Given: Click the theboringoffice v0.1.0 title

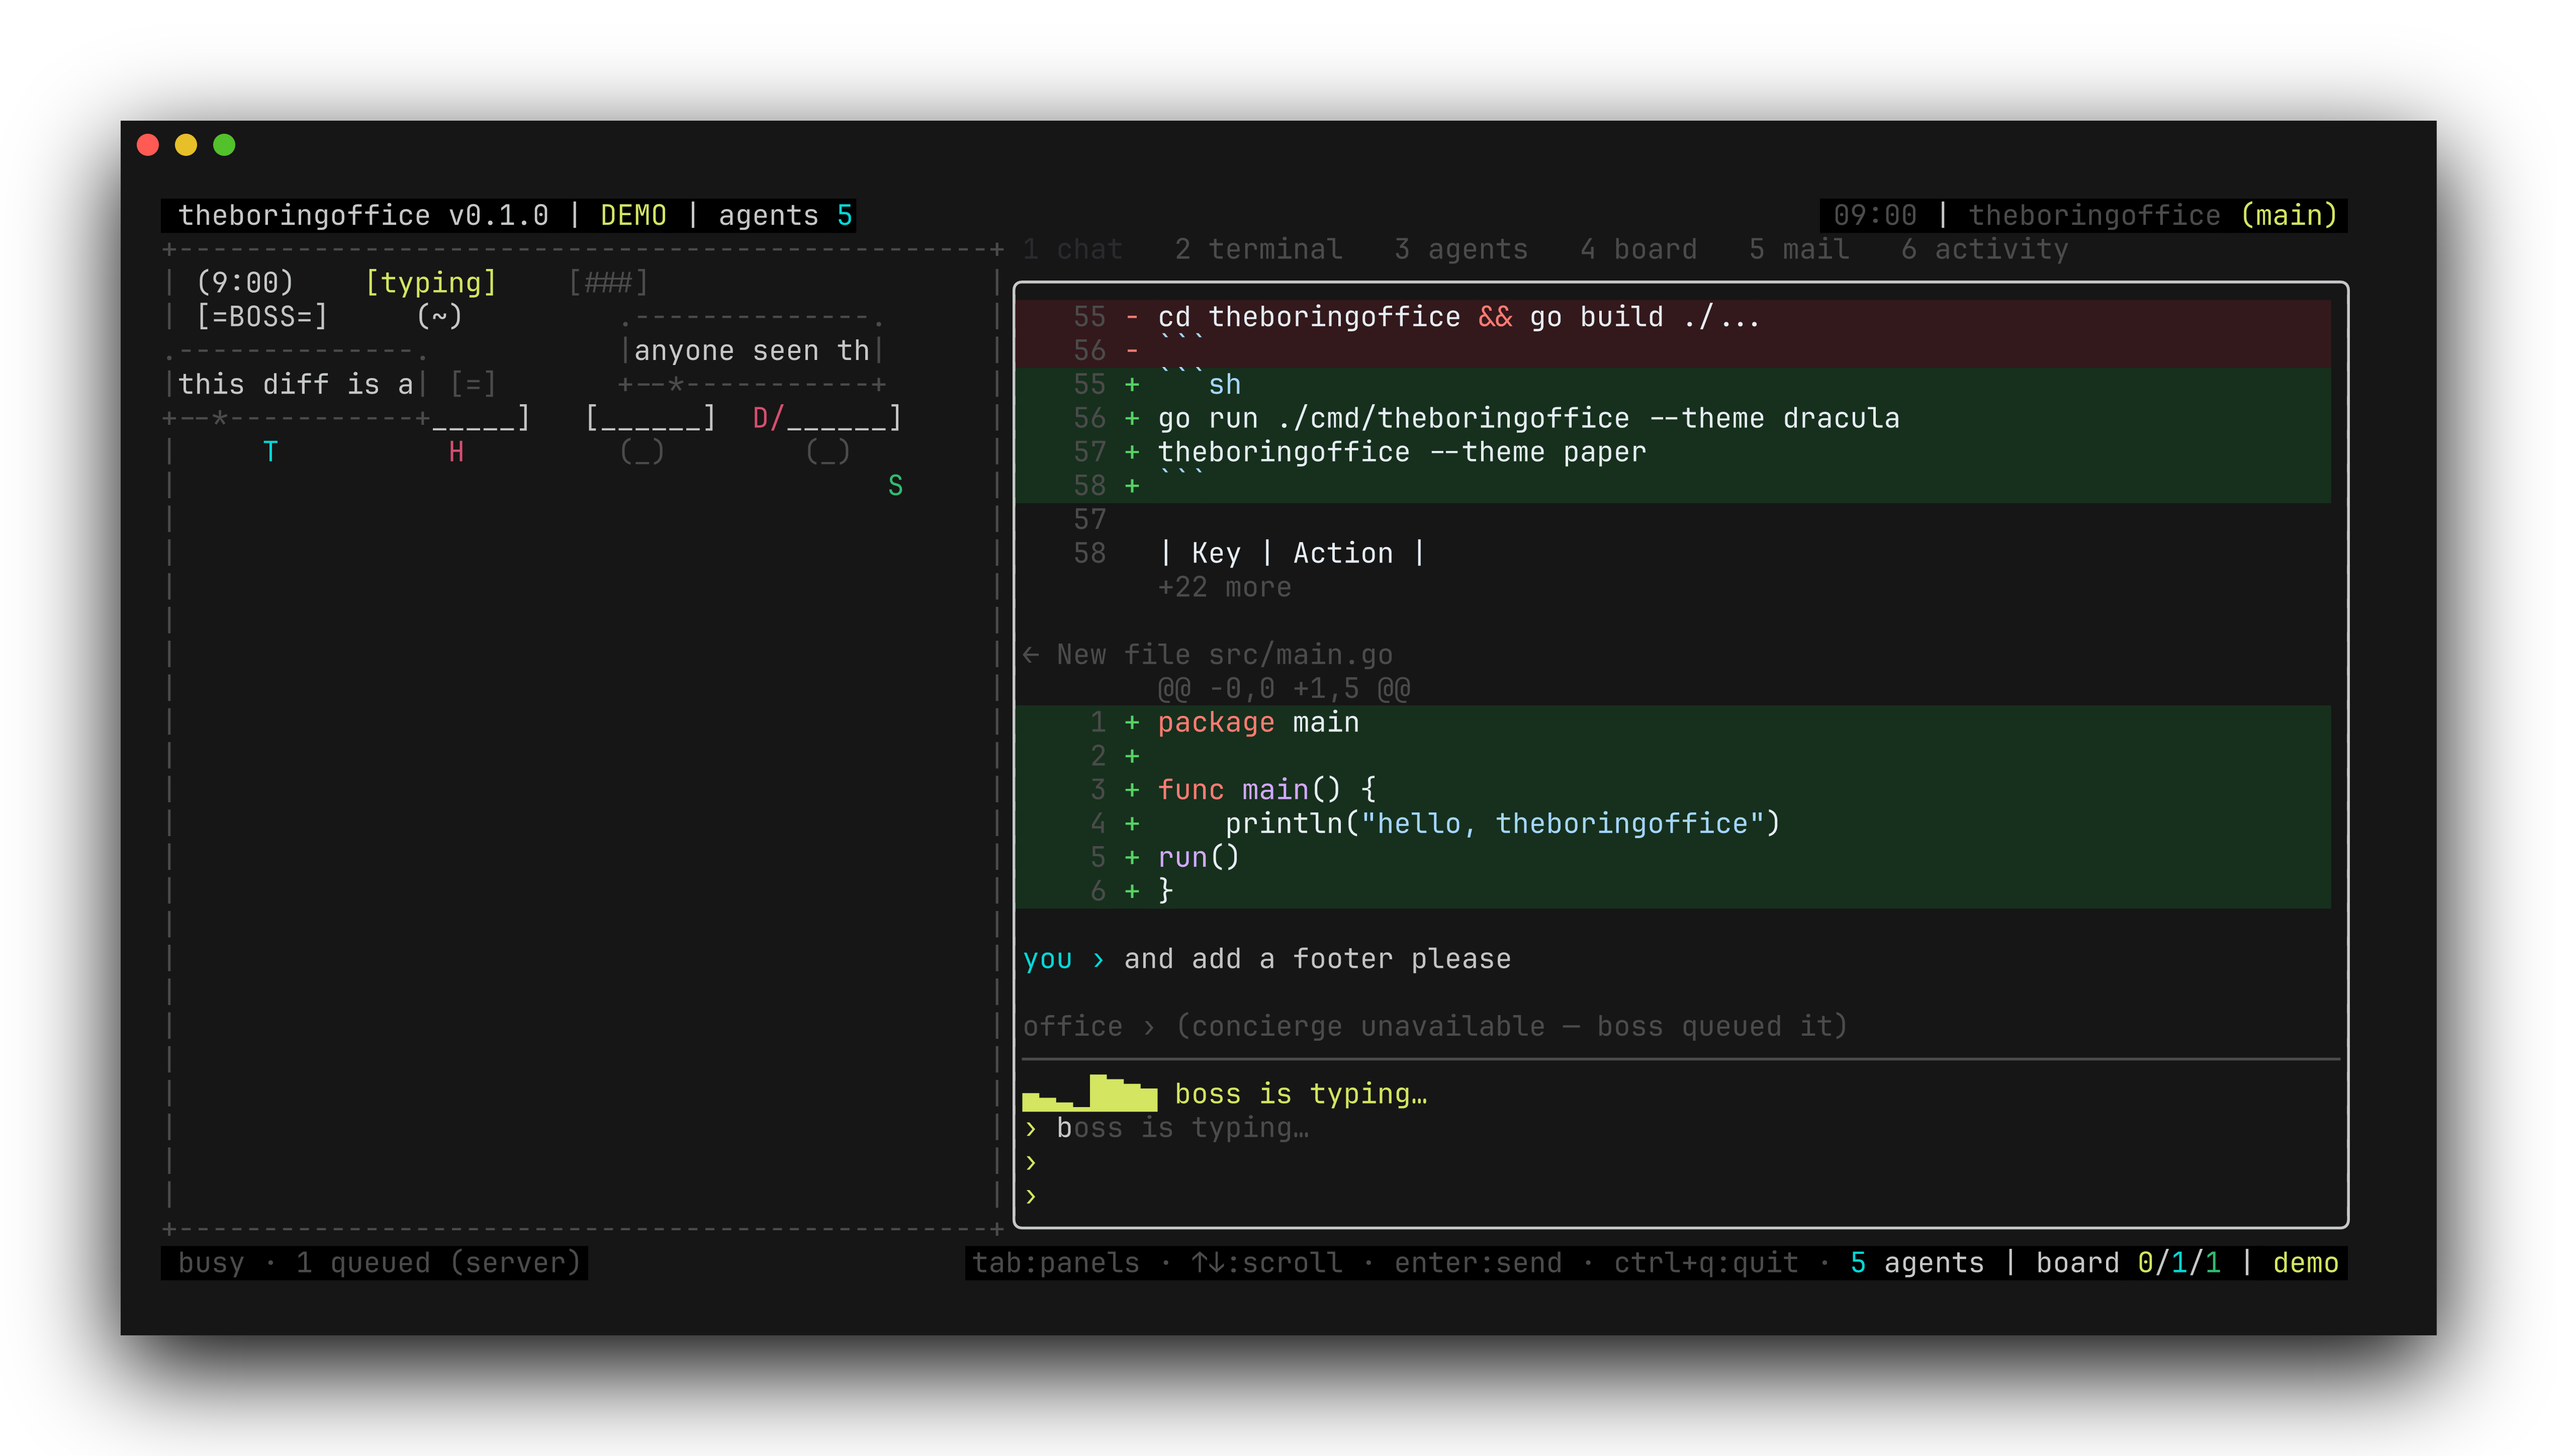Looking at the screenshot, I should (364, 216).
